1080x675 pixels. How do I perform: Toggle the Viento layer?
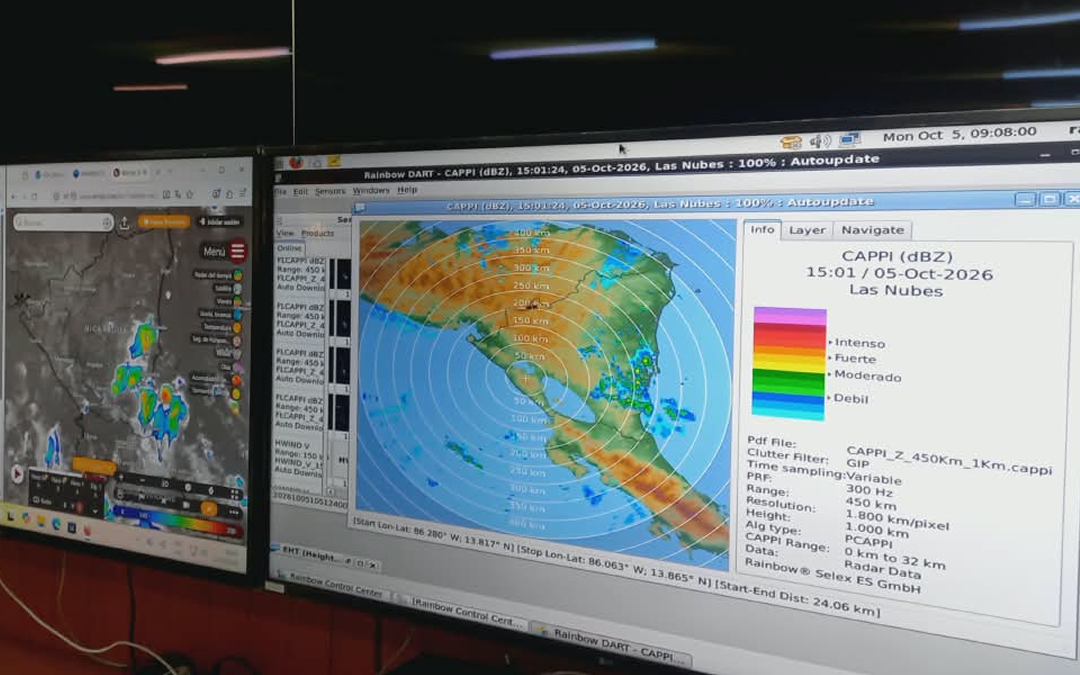tap(238, 302)
